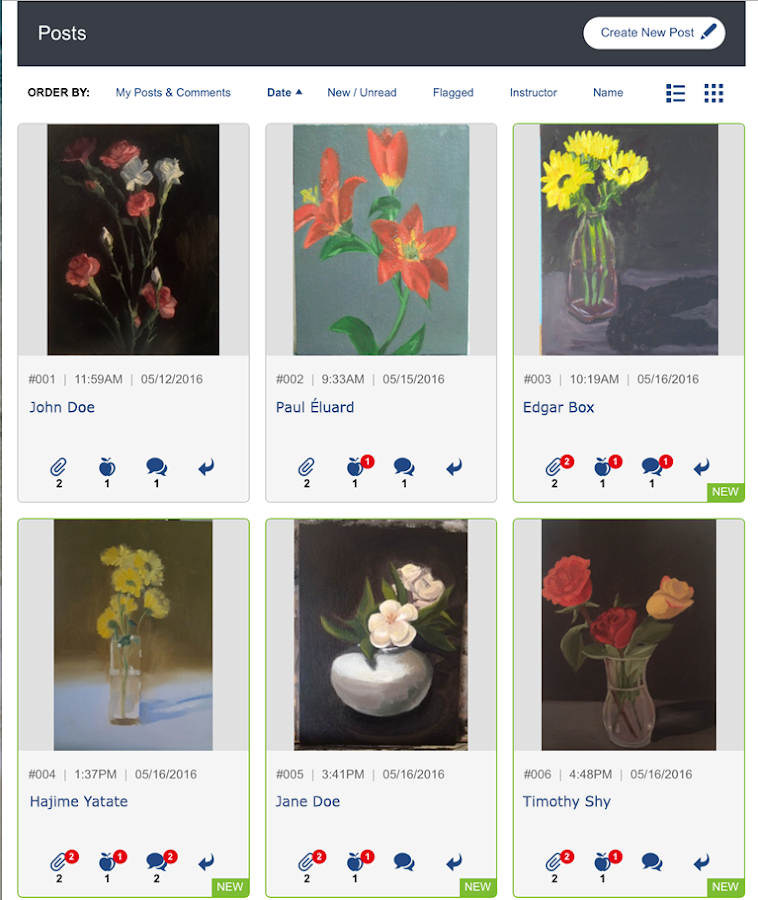
Task: Open comments on Edgar Box's post
Action: (x=652, y=467)
